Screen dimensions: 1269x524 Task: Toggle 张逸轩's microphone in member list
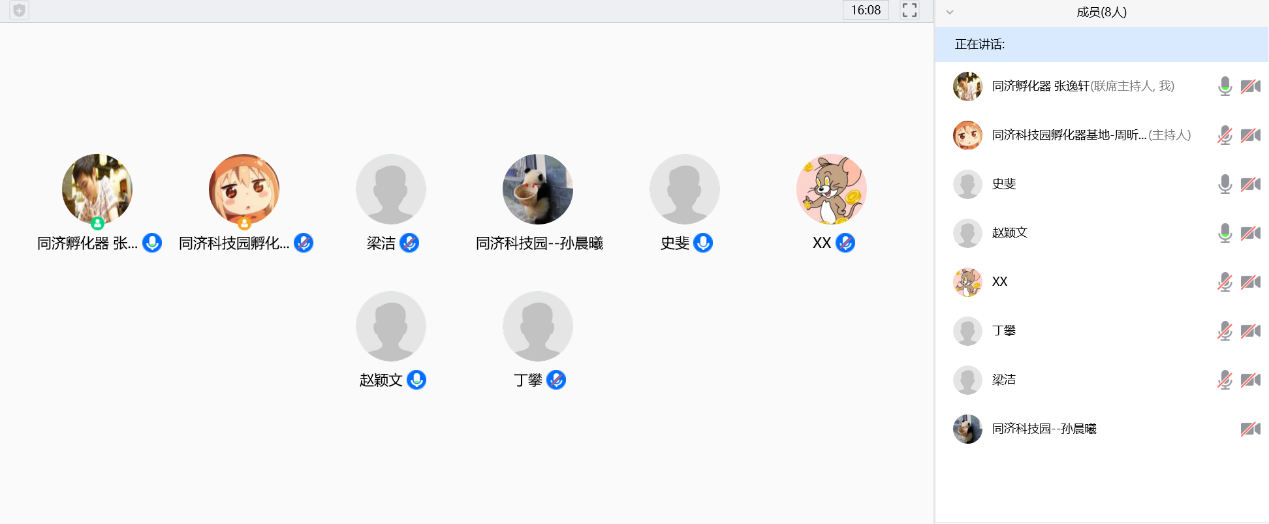click(1225, 86)
